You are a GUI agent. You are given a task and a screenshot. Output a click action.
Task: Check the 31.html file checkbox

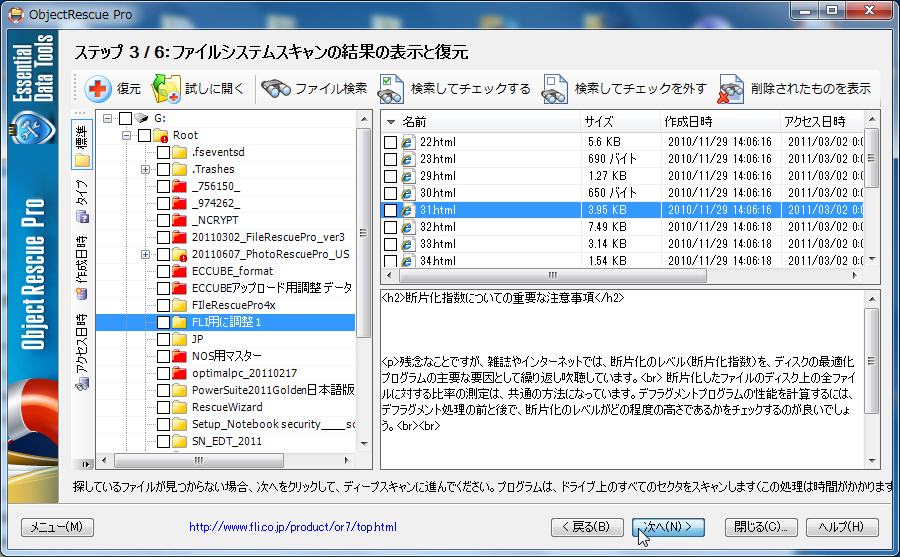coord(390,210)
